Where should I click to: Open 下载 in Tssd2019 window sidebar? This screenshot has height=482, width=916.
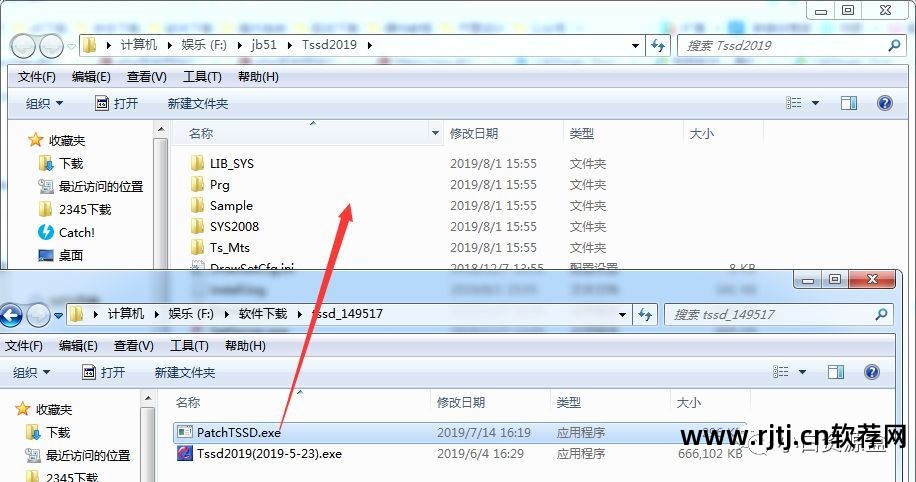coord(61,164)
